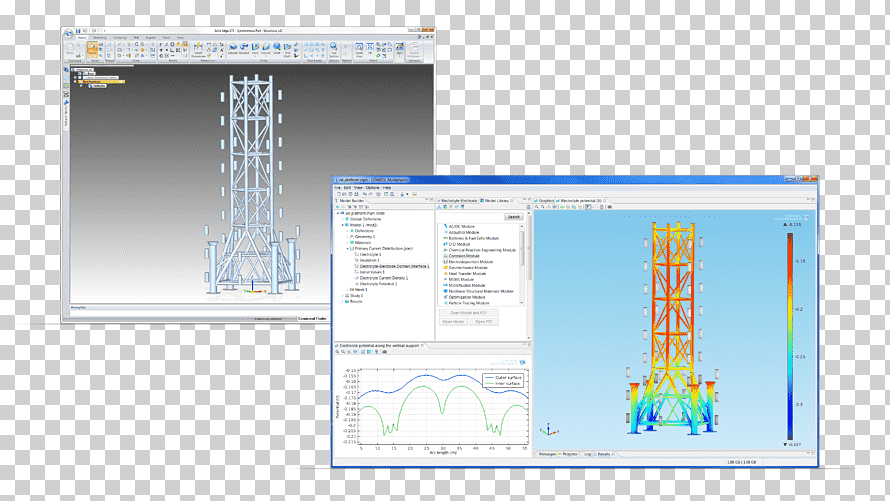Click the New file icon in COMSOL toolbar
This screenshot has width=890, height=501.
pyautogui.click(x=339, y=194)
